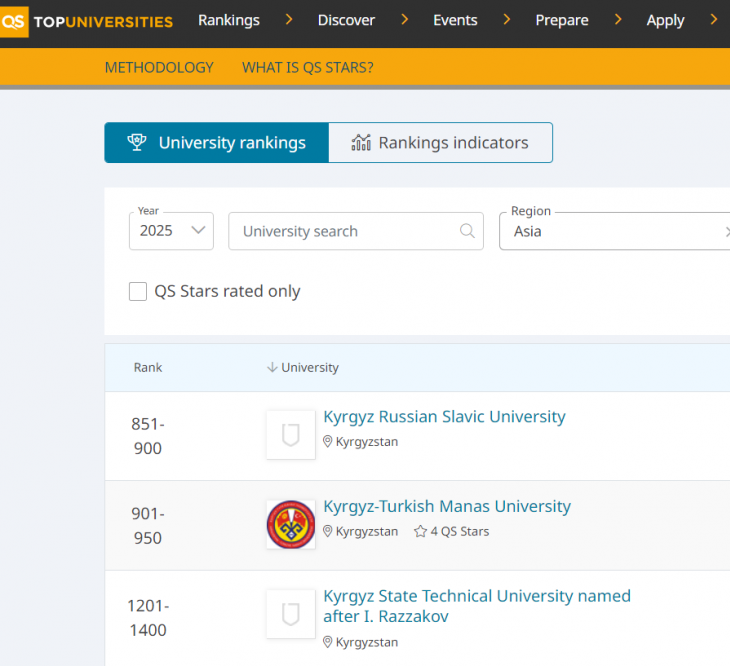Click the sort arrow next to University column
Image resolution: width=730 pixels, height=666 pixels.
[x=272, y=368]
